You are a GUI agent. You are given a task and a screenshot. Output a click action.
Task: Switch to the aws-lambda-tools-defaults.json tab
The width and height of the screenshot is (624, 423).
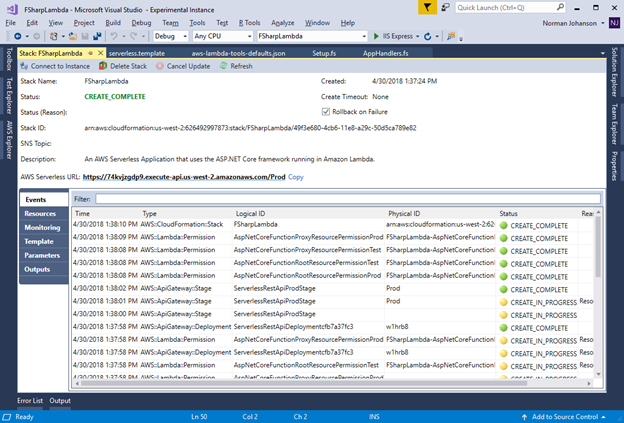click(238, 53)
